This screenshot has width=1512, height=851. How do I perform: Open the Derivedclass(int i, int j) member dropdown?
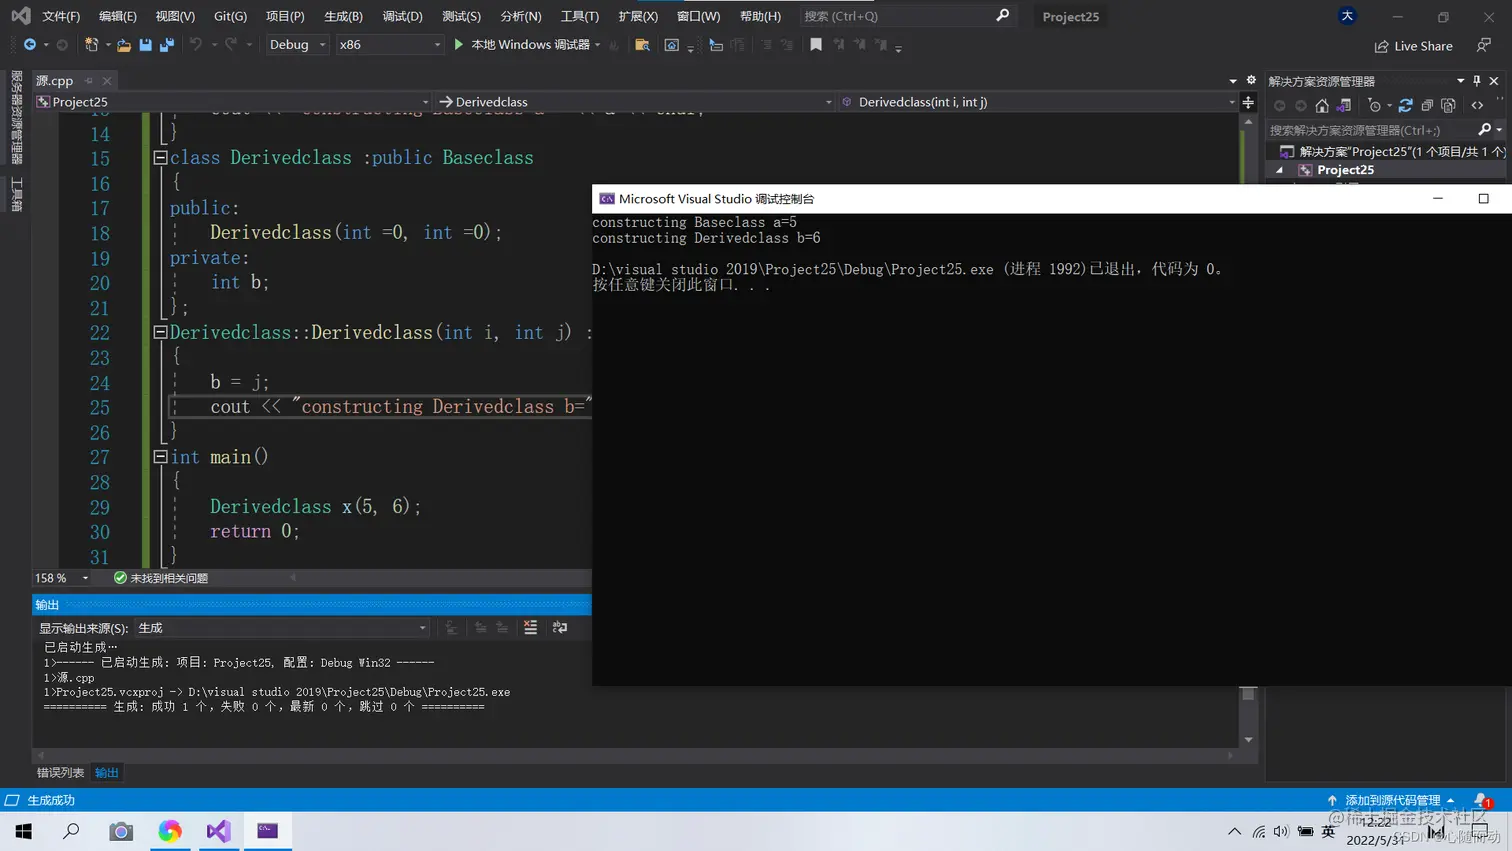point(1038,102)
